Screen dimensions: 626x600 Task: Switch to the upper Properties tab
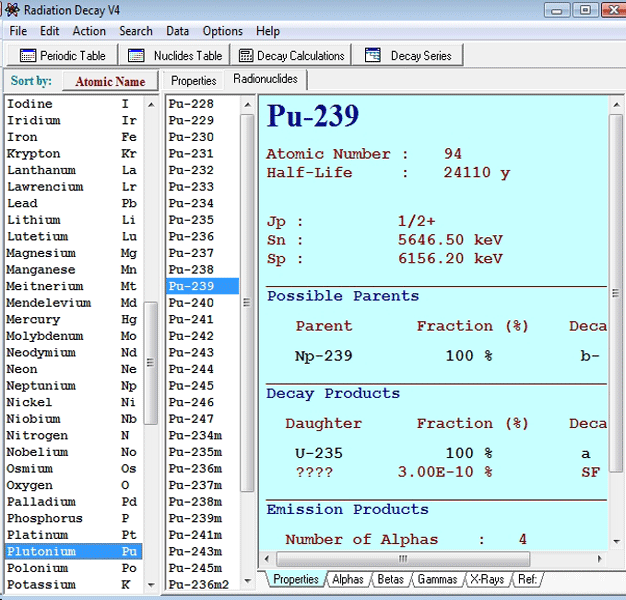(194, 81)
